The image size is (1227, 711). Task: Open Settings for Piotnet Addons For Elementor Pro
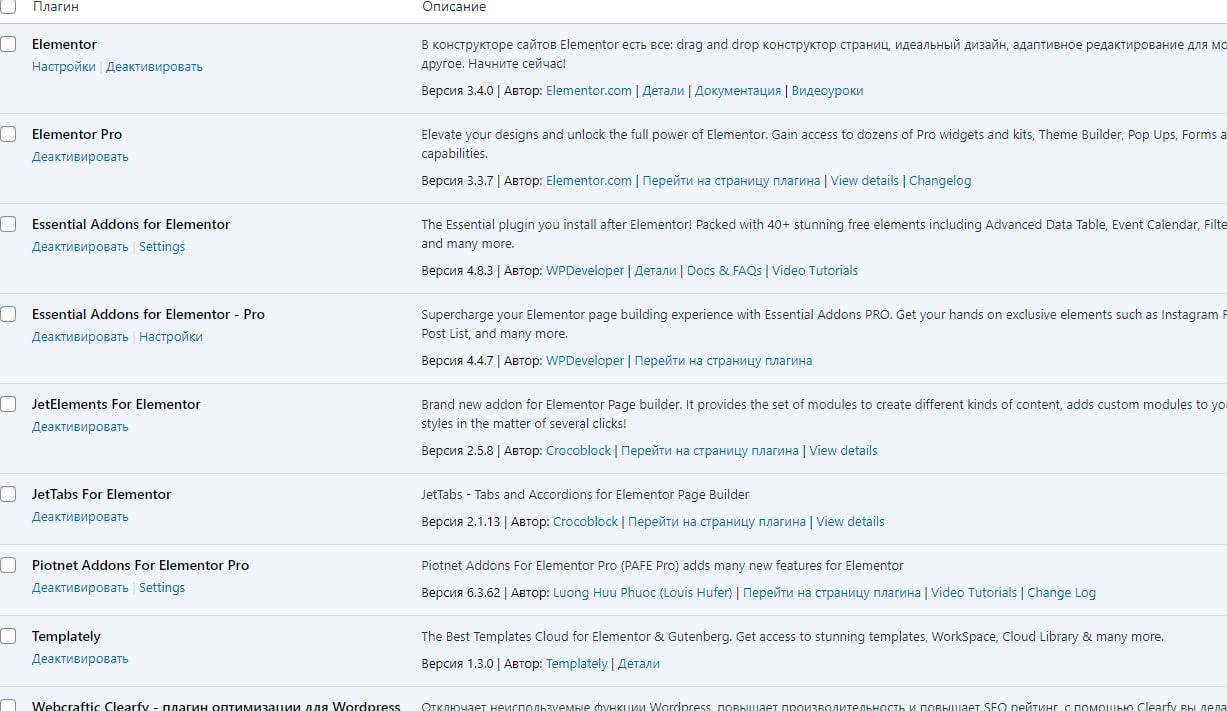pyautogui.click(x=162, y=588)
